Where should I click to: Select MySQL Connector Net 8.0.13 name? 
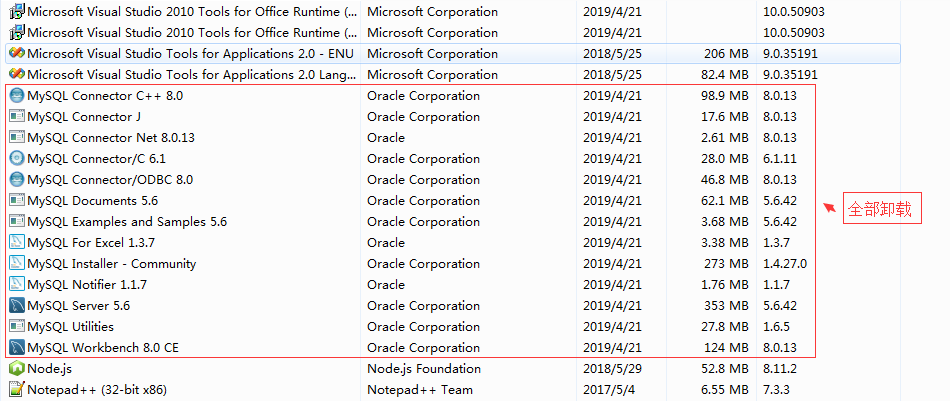point(111,138)
